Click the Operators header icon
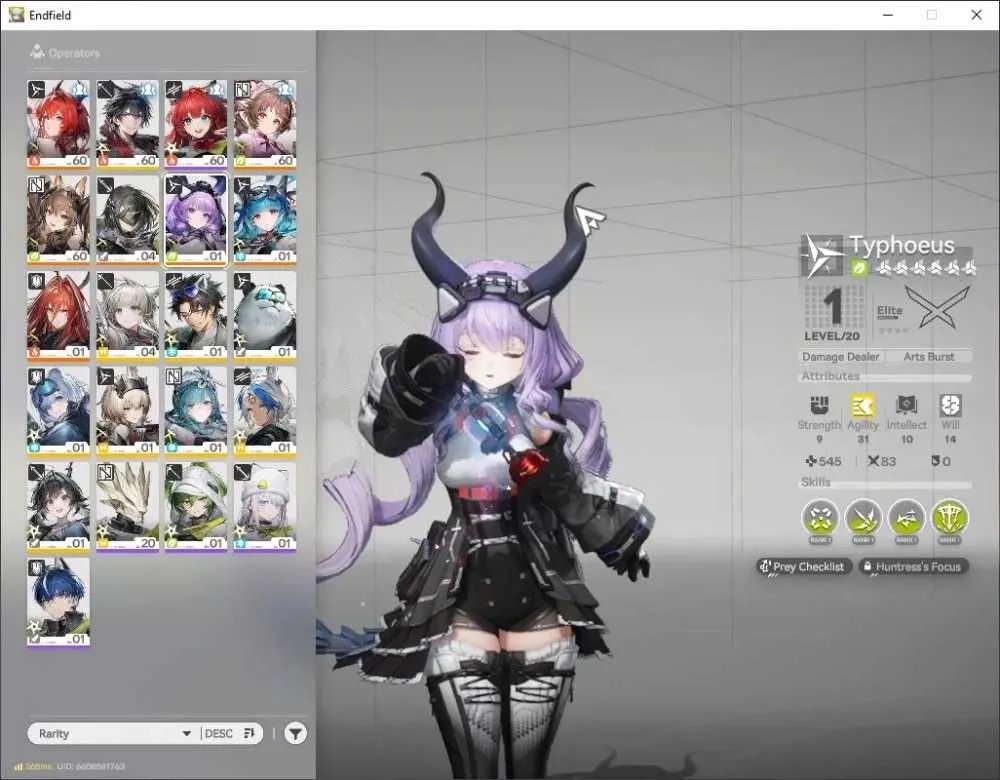The image size is (1000, 780). click(37, 52)
